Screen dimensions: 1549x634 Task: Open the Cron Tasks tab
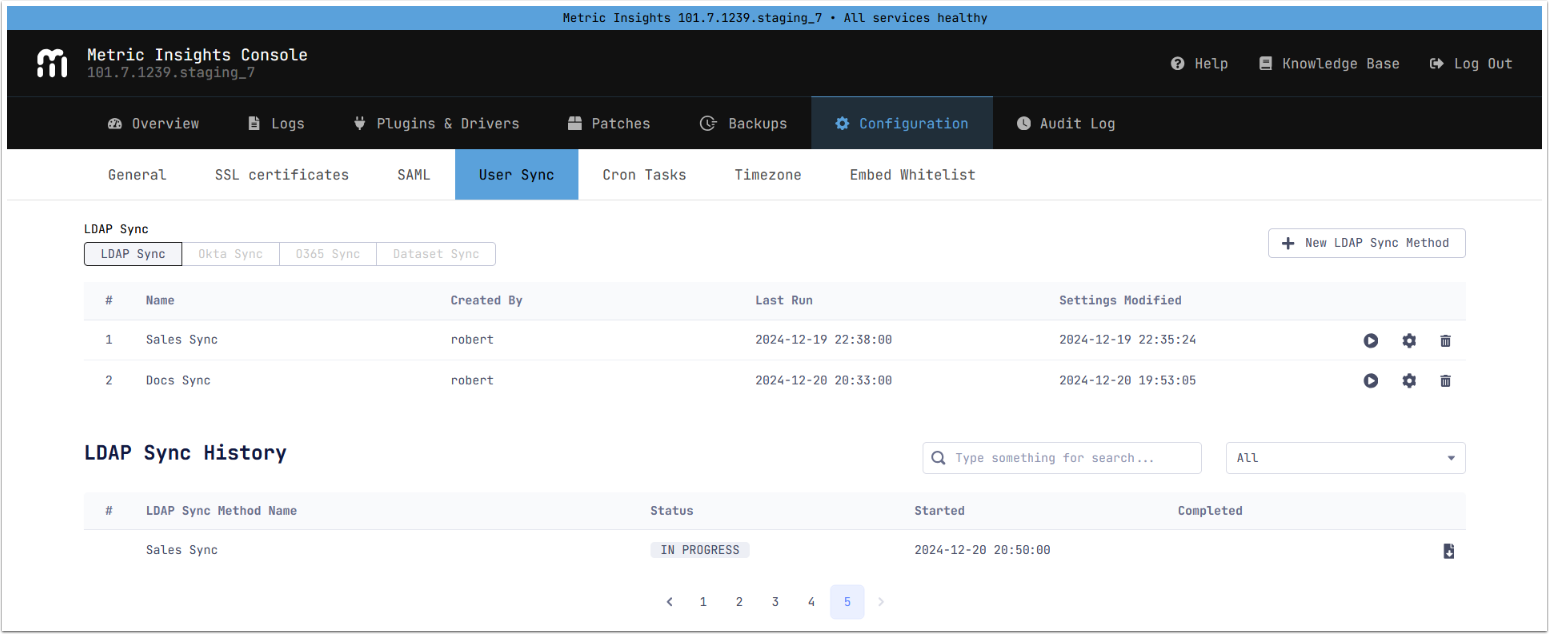pos(644,175)
